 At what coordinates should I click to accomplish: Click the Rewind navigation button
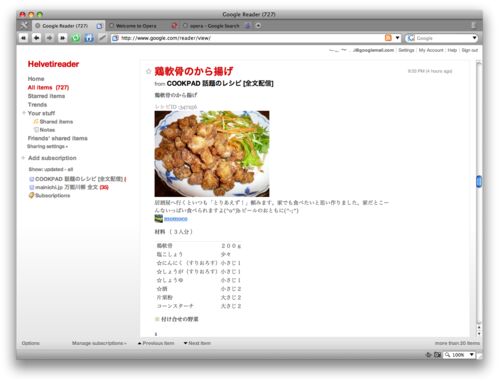[23, 38]
